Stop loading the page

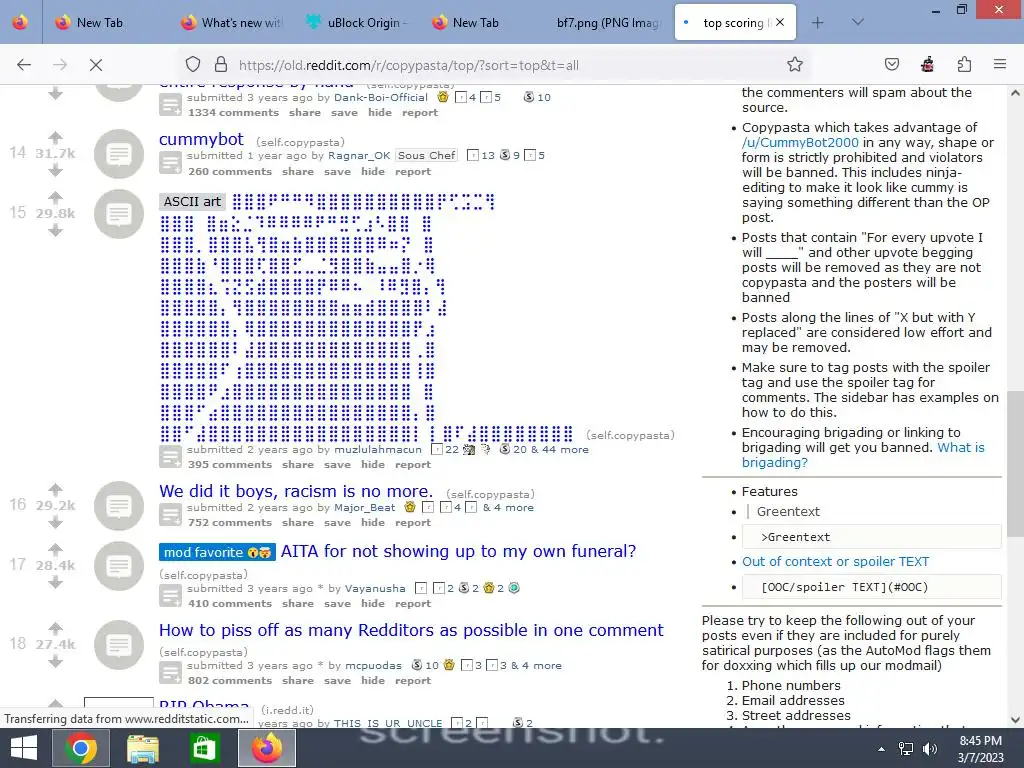tap(95, 65)
